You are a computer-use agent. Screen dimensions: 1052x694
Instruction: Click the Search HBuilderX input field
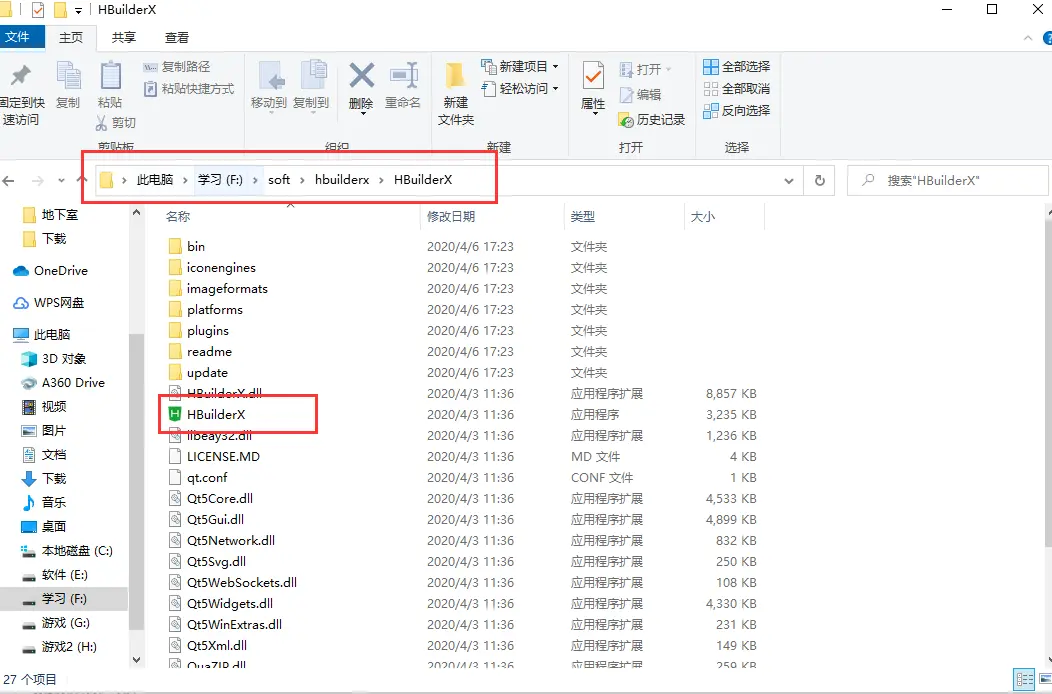coord(947,181)
